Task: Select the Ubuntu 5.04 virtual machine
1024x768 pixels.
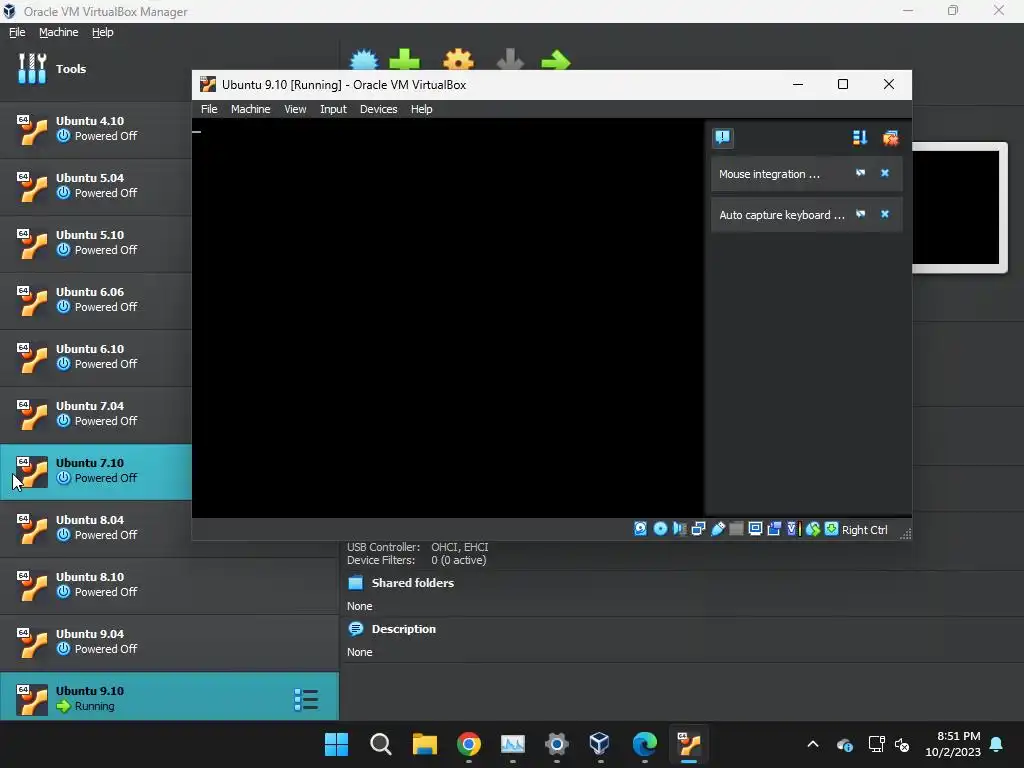Action: 95,186
